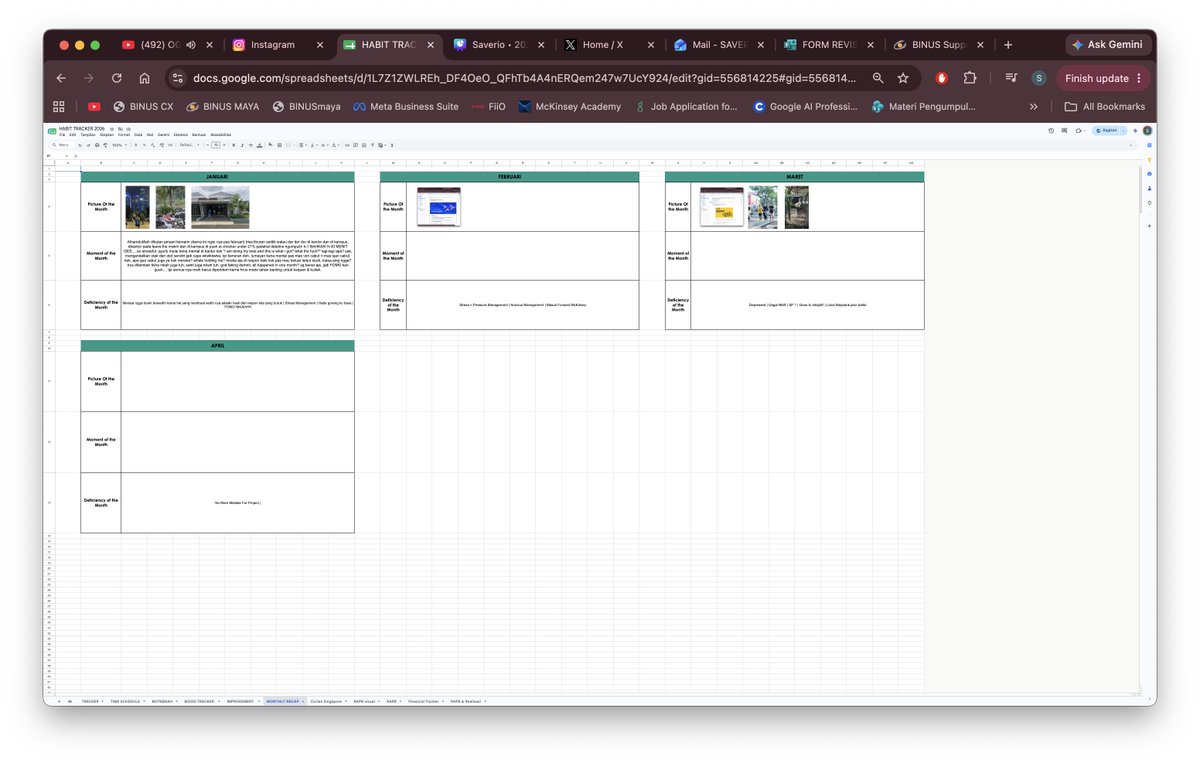Open the font family dropdown
1200x763 pixels.
(189, 145)
